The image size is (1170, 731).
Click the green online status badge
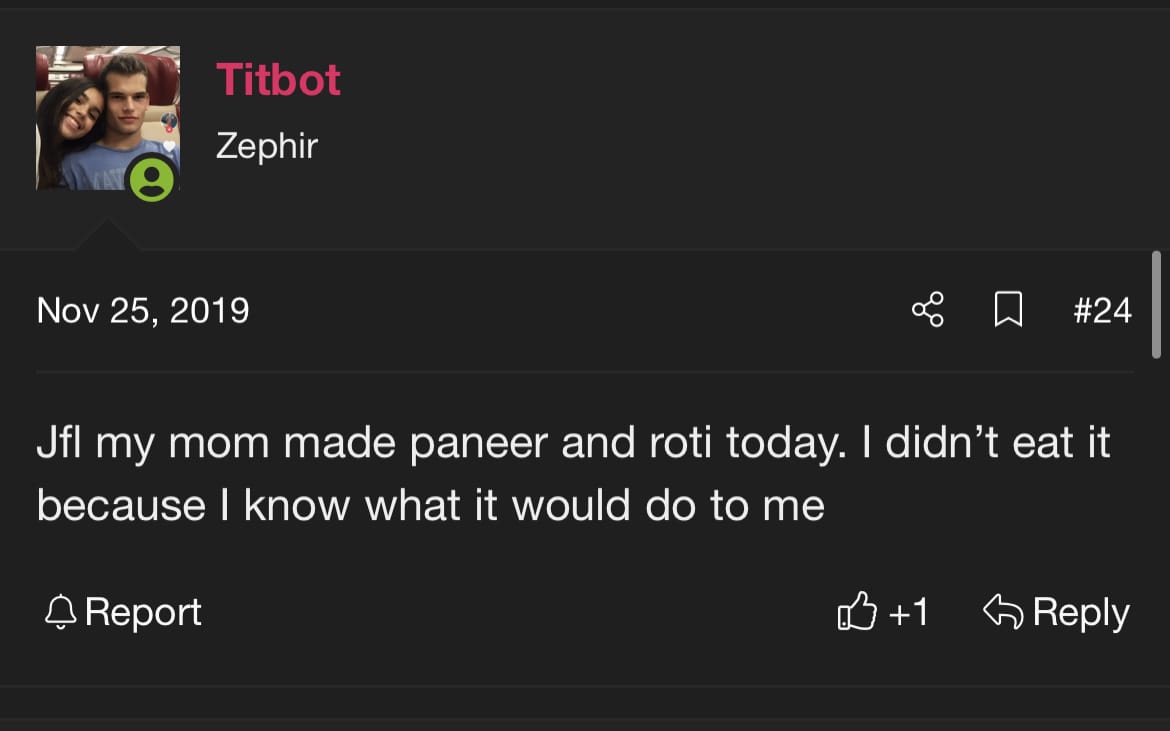(x=152, y=179)
